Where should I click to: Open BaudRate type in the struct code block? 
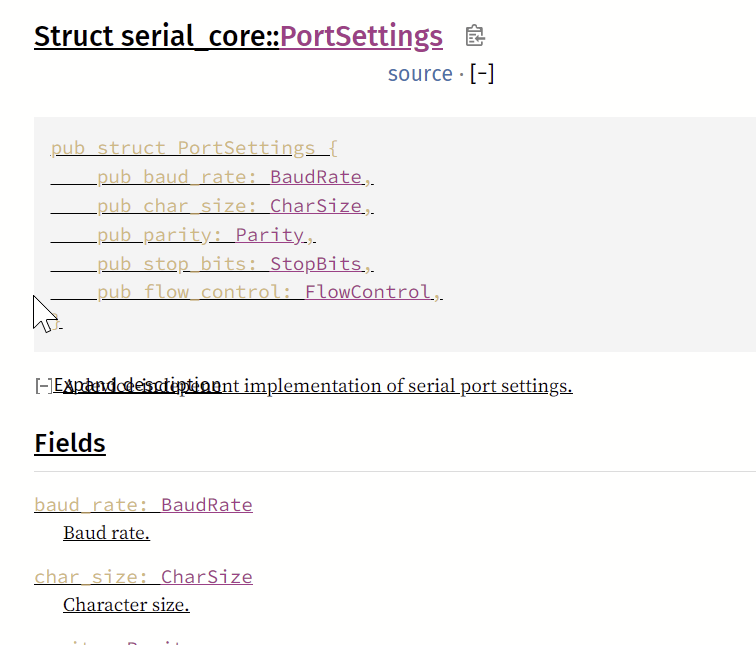click(316, 178)
